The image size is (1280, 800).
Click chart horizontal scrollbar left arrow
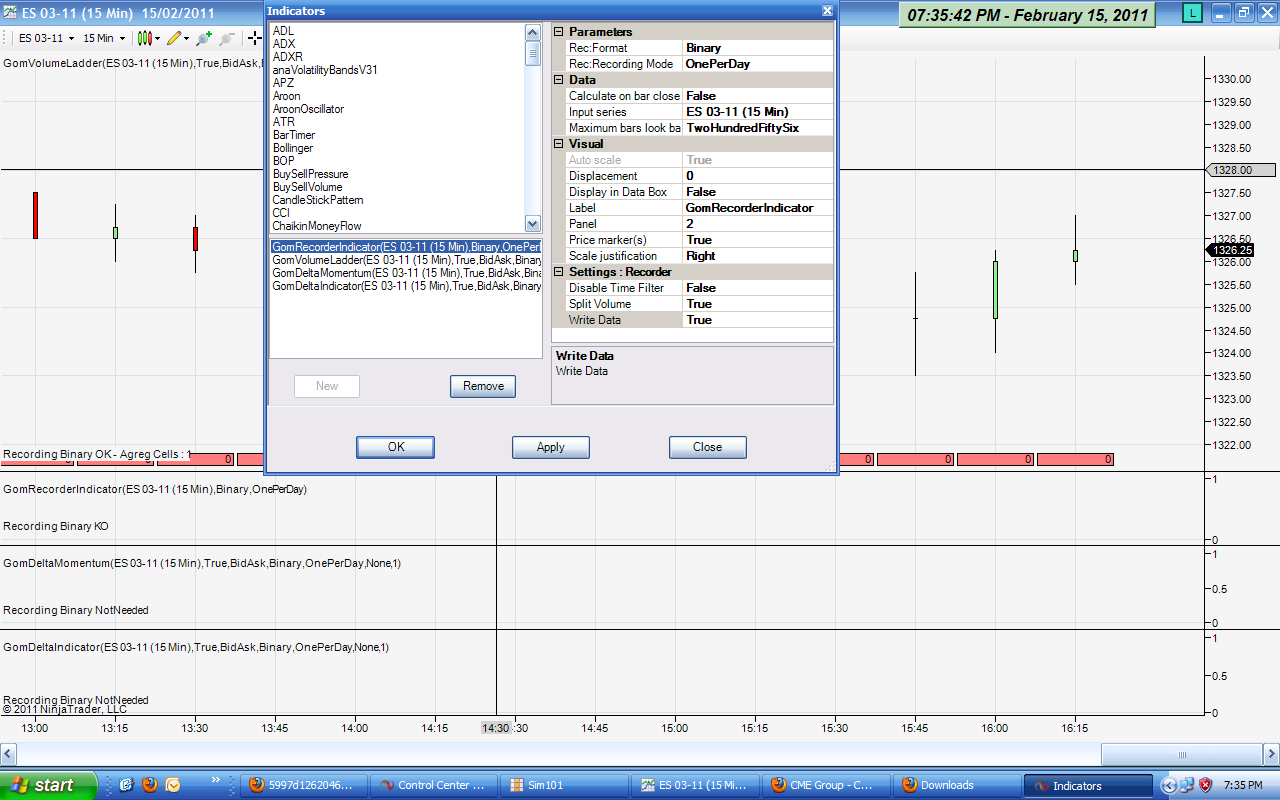[x=8, y=754]
